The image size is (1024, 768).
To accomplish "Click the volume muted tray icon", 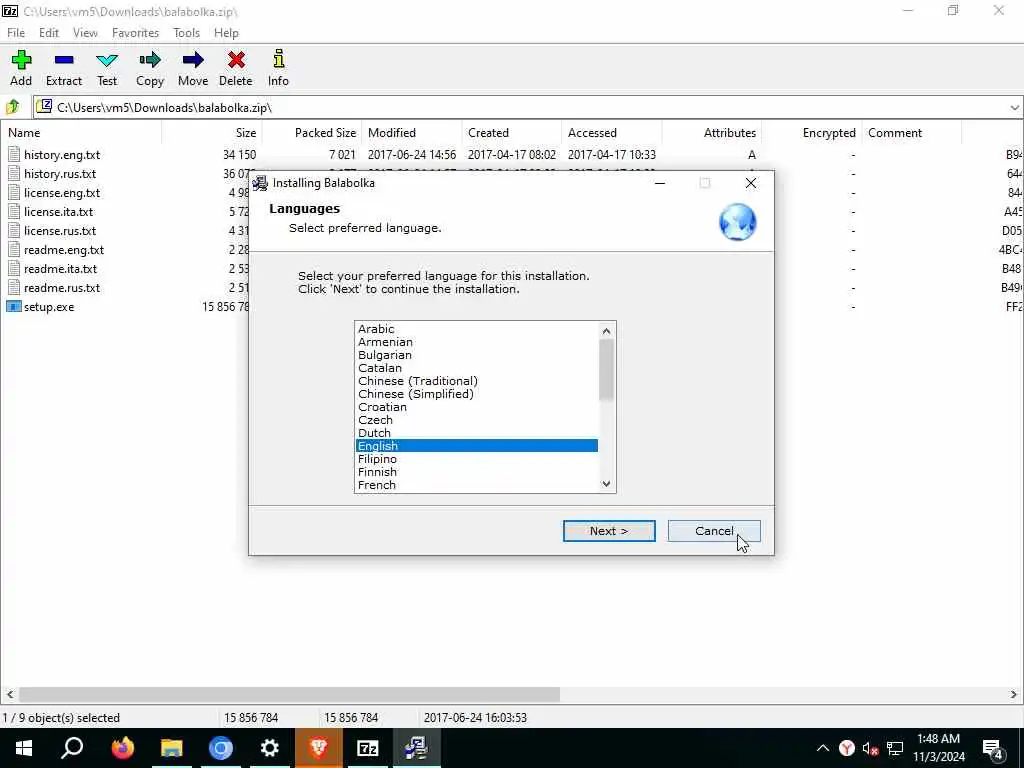I will point(870,748).
